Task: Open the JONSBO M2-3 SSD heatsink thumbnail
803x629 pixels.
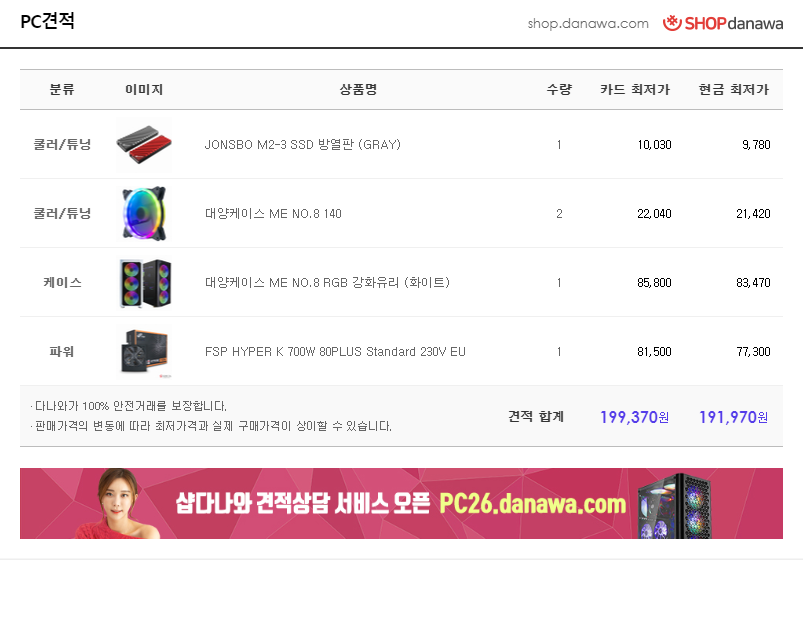Action: click(x=144, y=144)
